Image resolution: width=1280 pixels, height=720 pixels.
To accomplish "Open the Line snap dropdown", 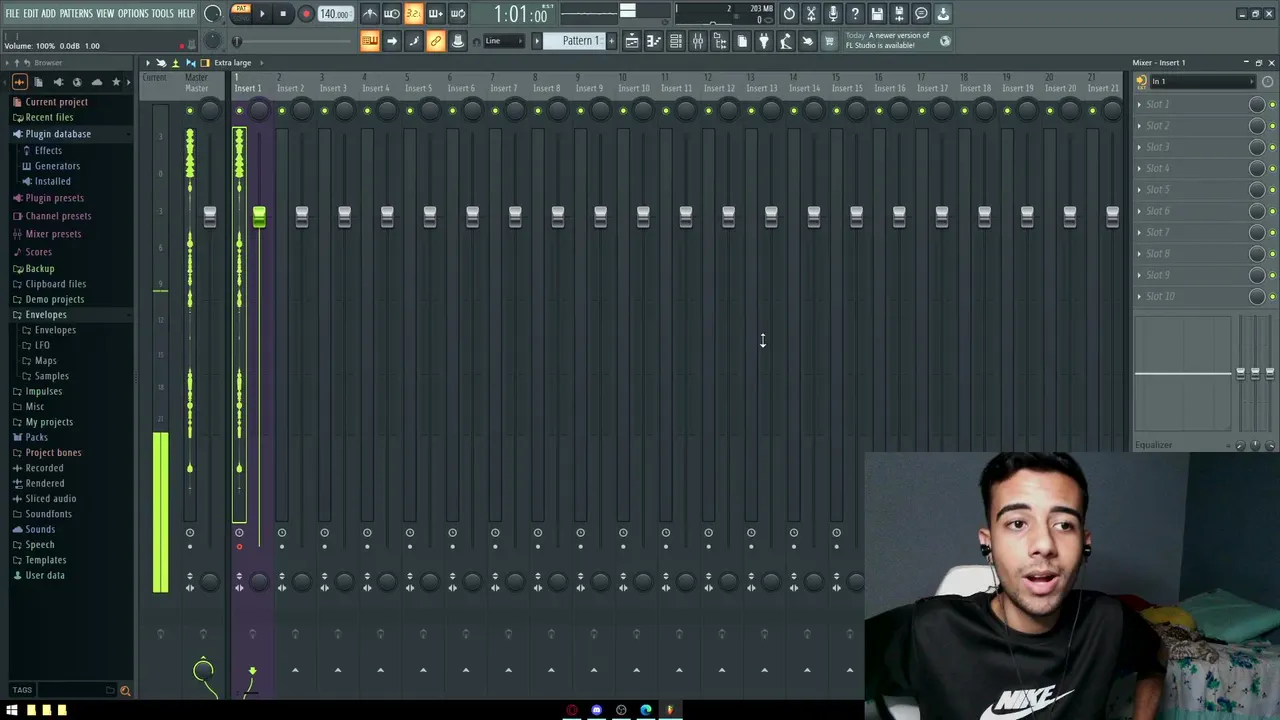I will 506,41.
